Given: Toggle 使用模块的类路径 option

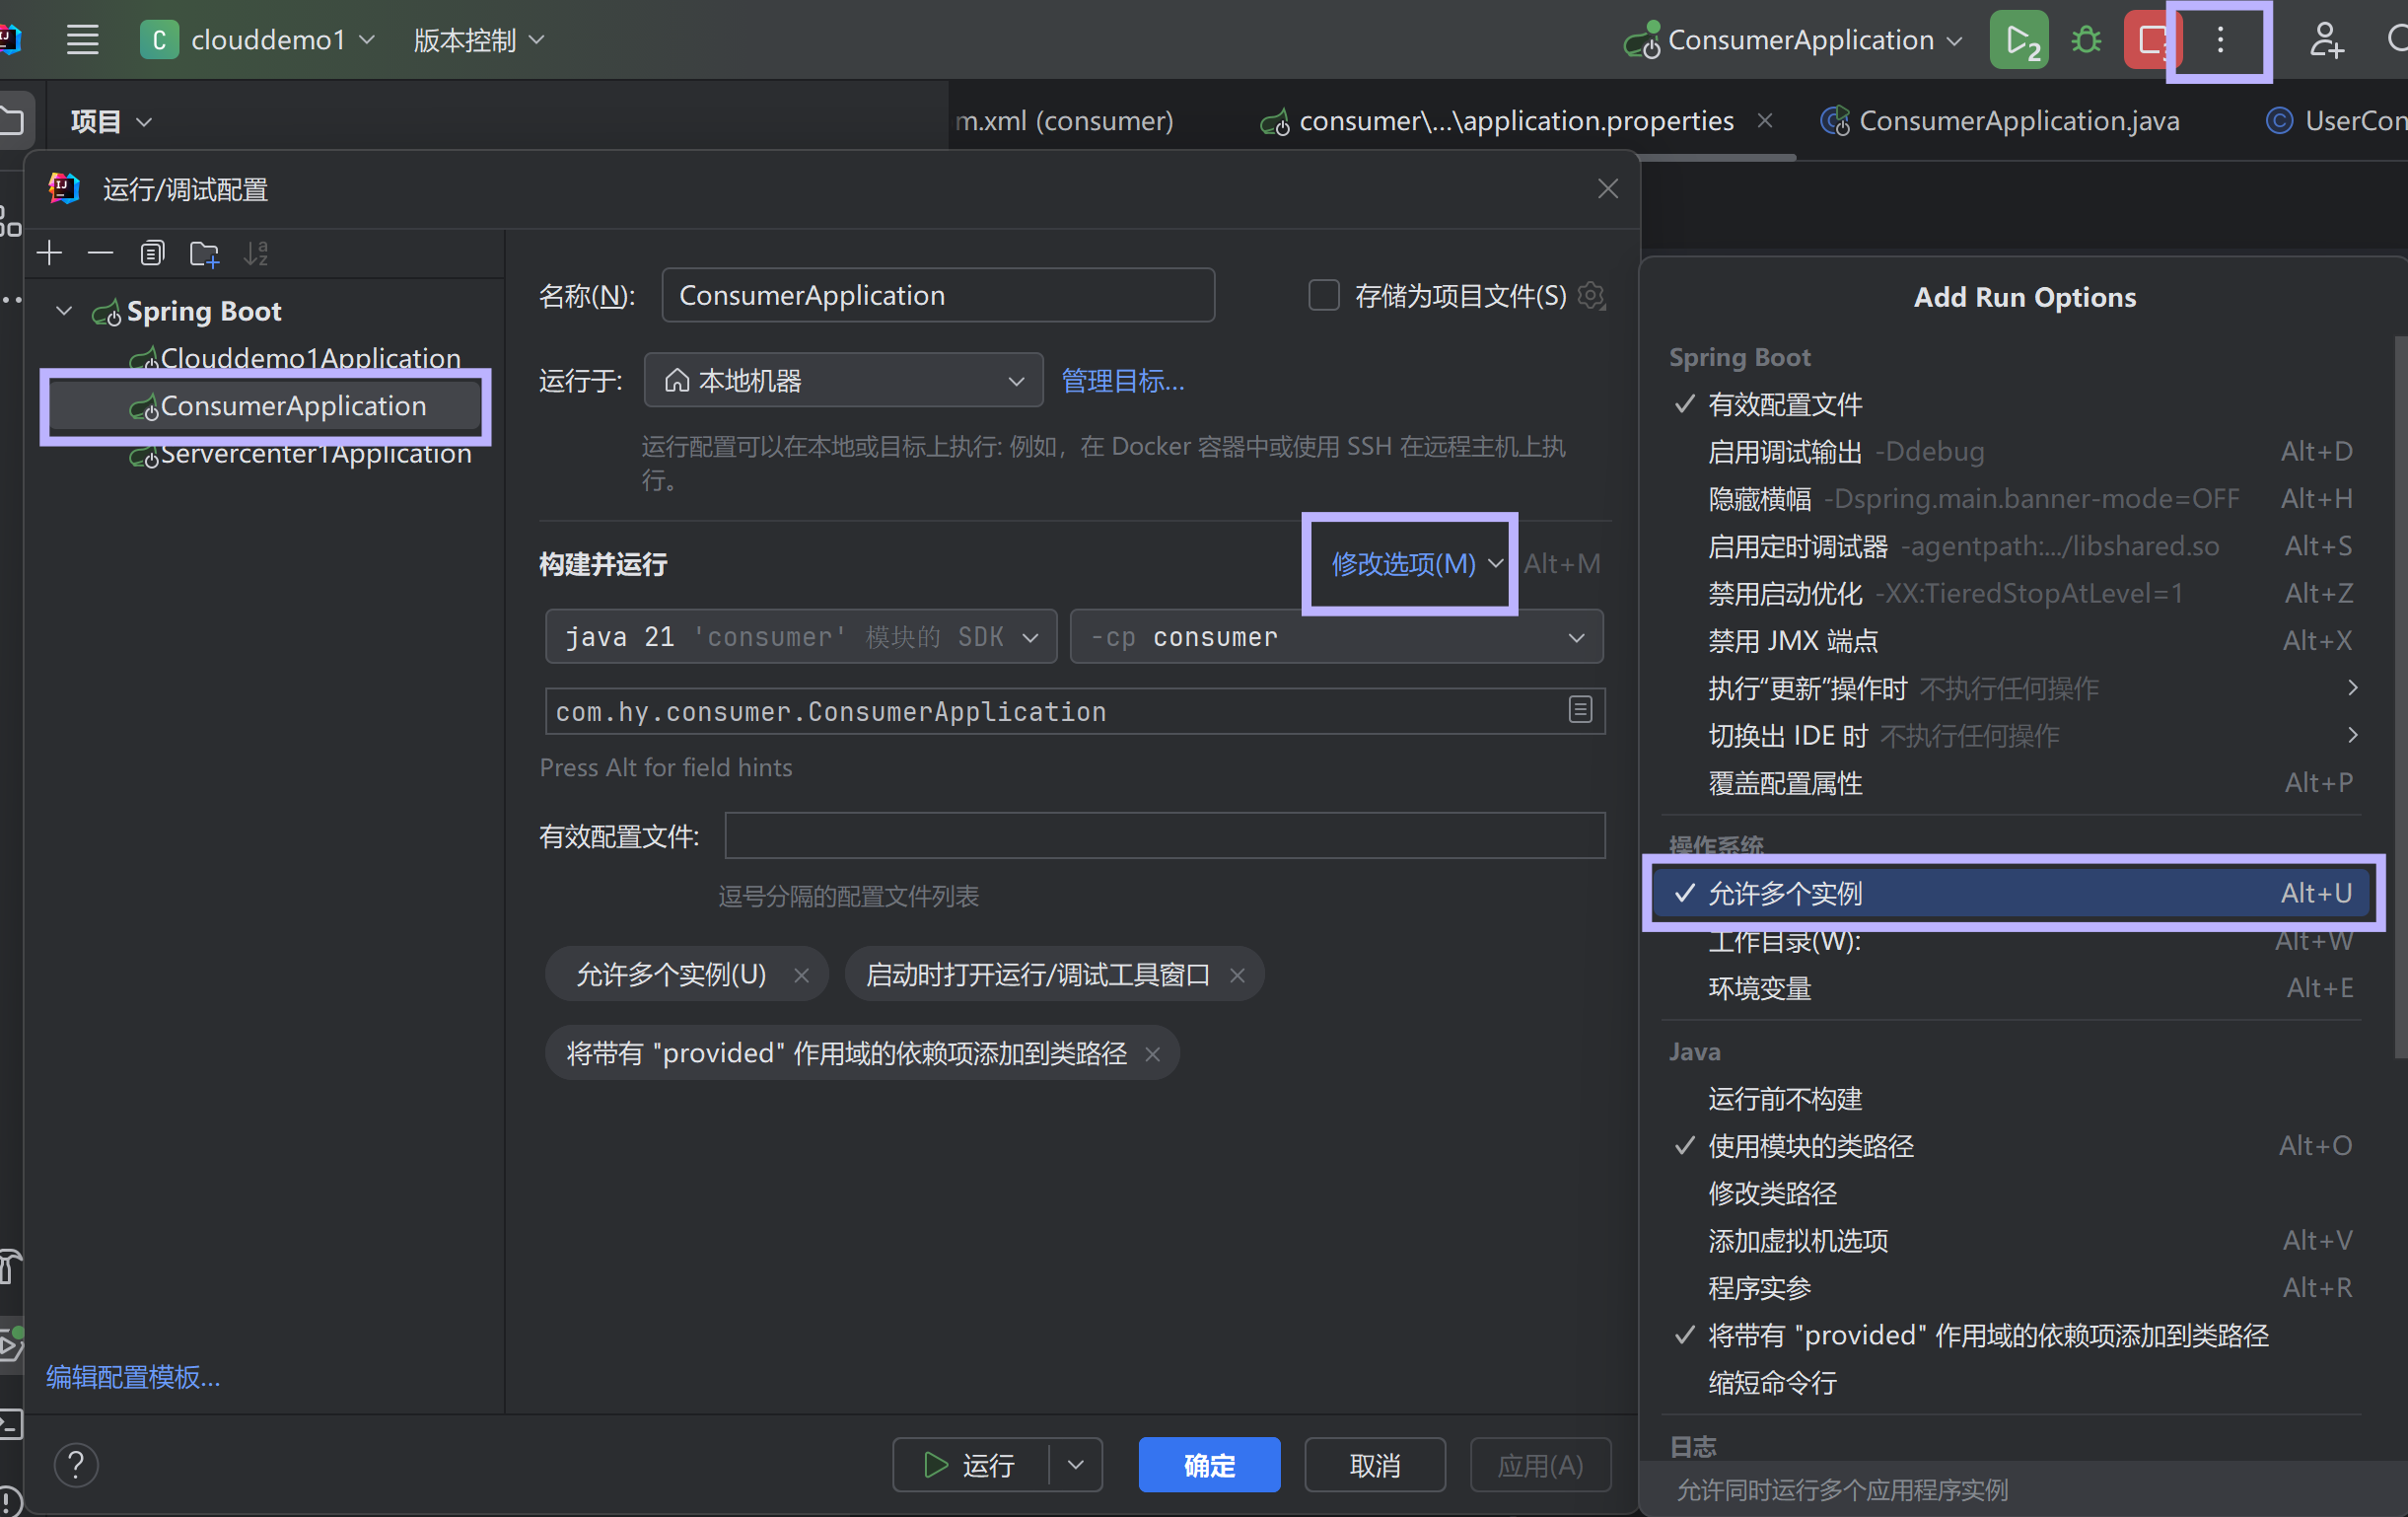Looking at the screenshot, I should coord(2010,1146).
